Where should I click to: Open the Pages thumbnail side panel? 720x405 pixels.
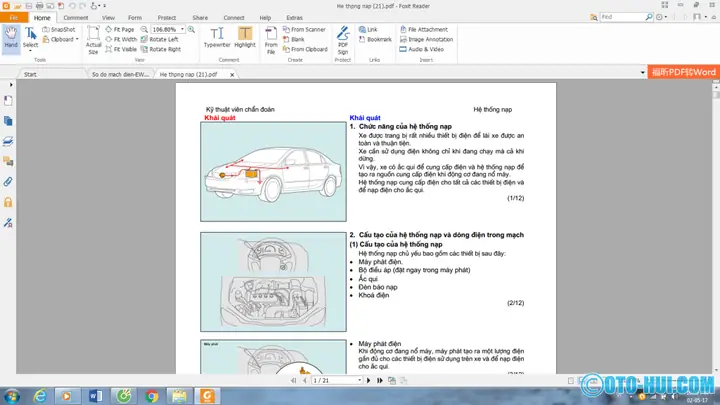tap(8, 121)
